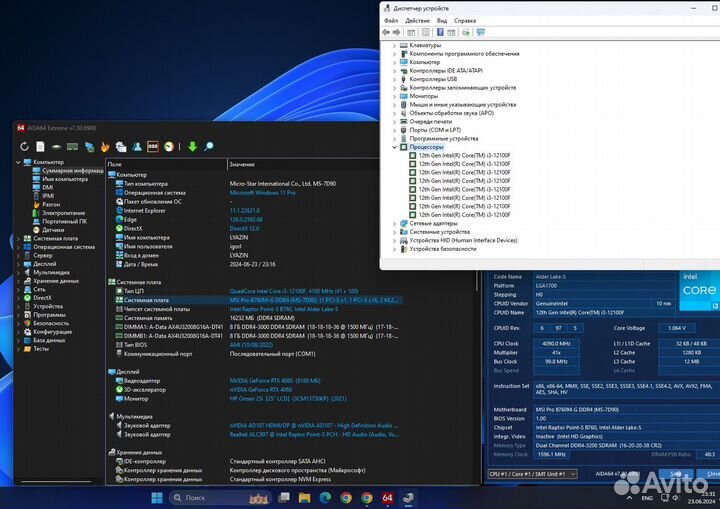Click the MSI Pro B760M-G DDR4 motherboard link
The width and height of the screenshot is (720, 509).
point(315,300)
